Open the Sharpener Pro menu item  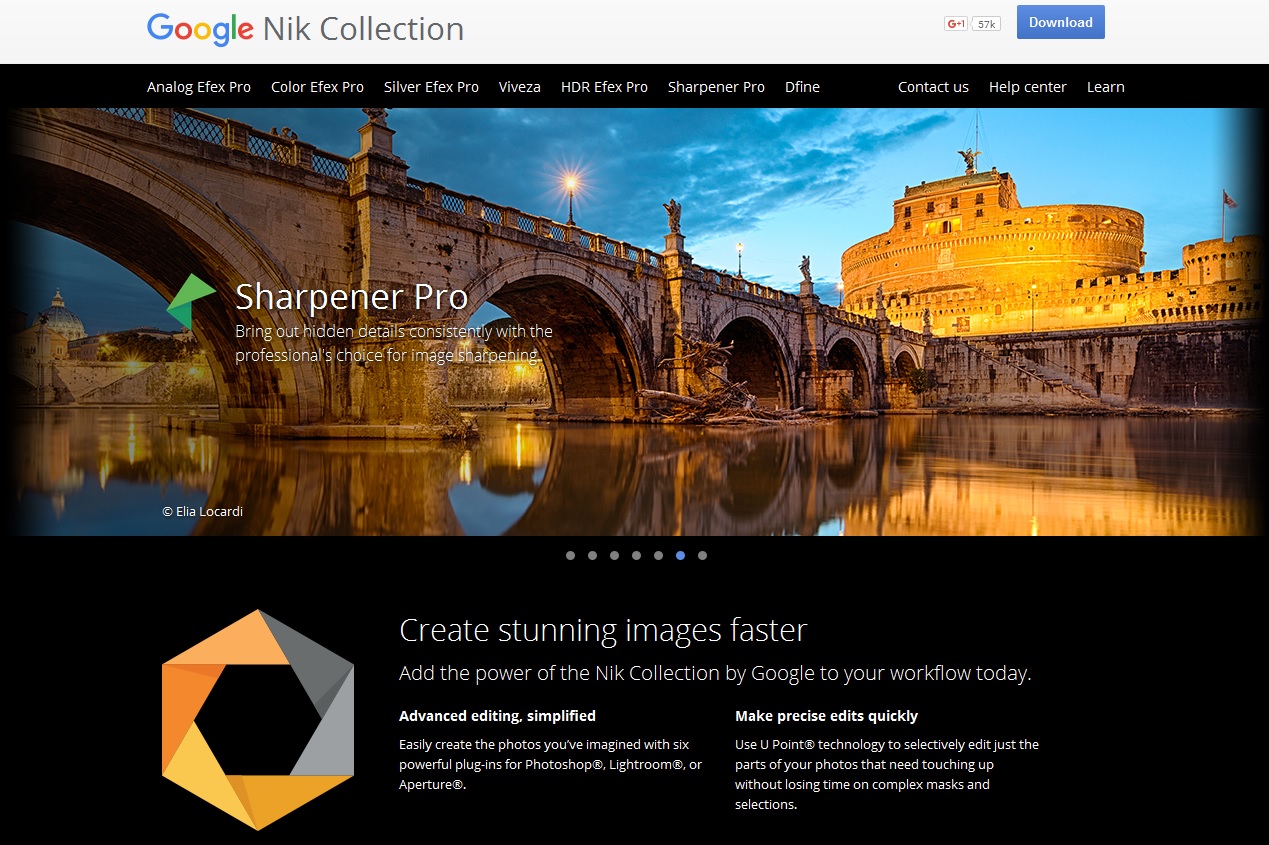[716, 87]
